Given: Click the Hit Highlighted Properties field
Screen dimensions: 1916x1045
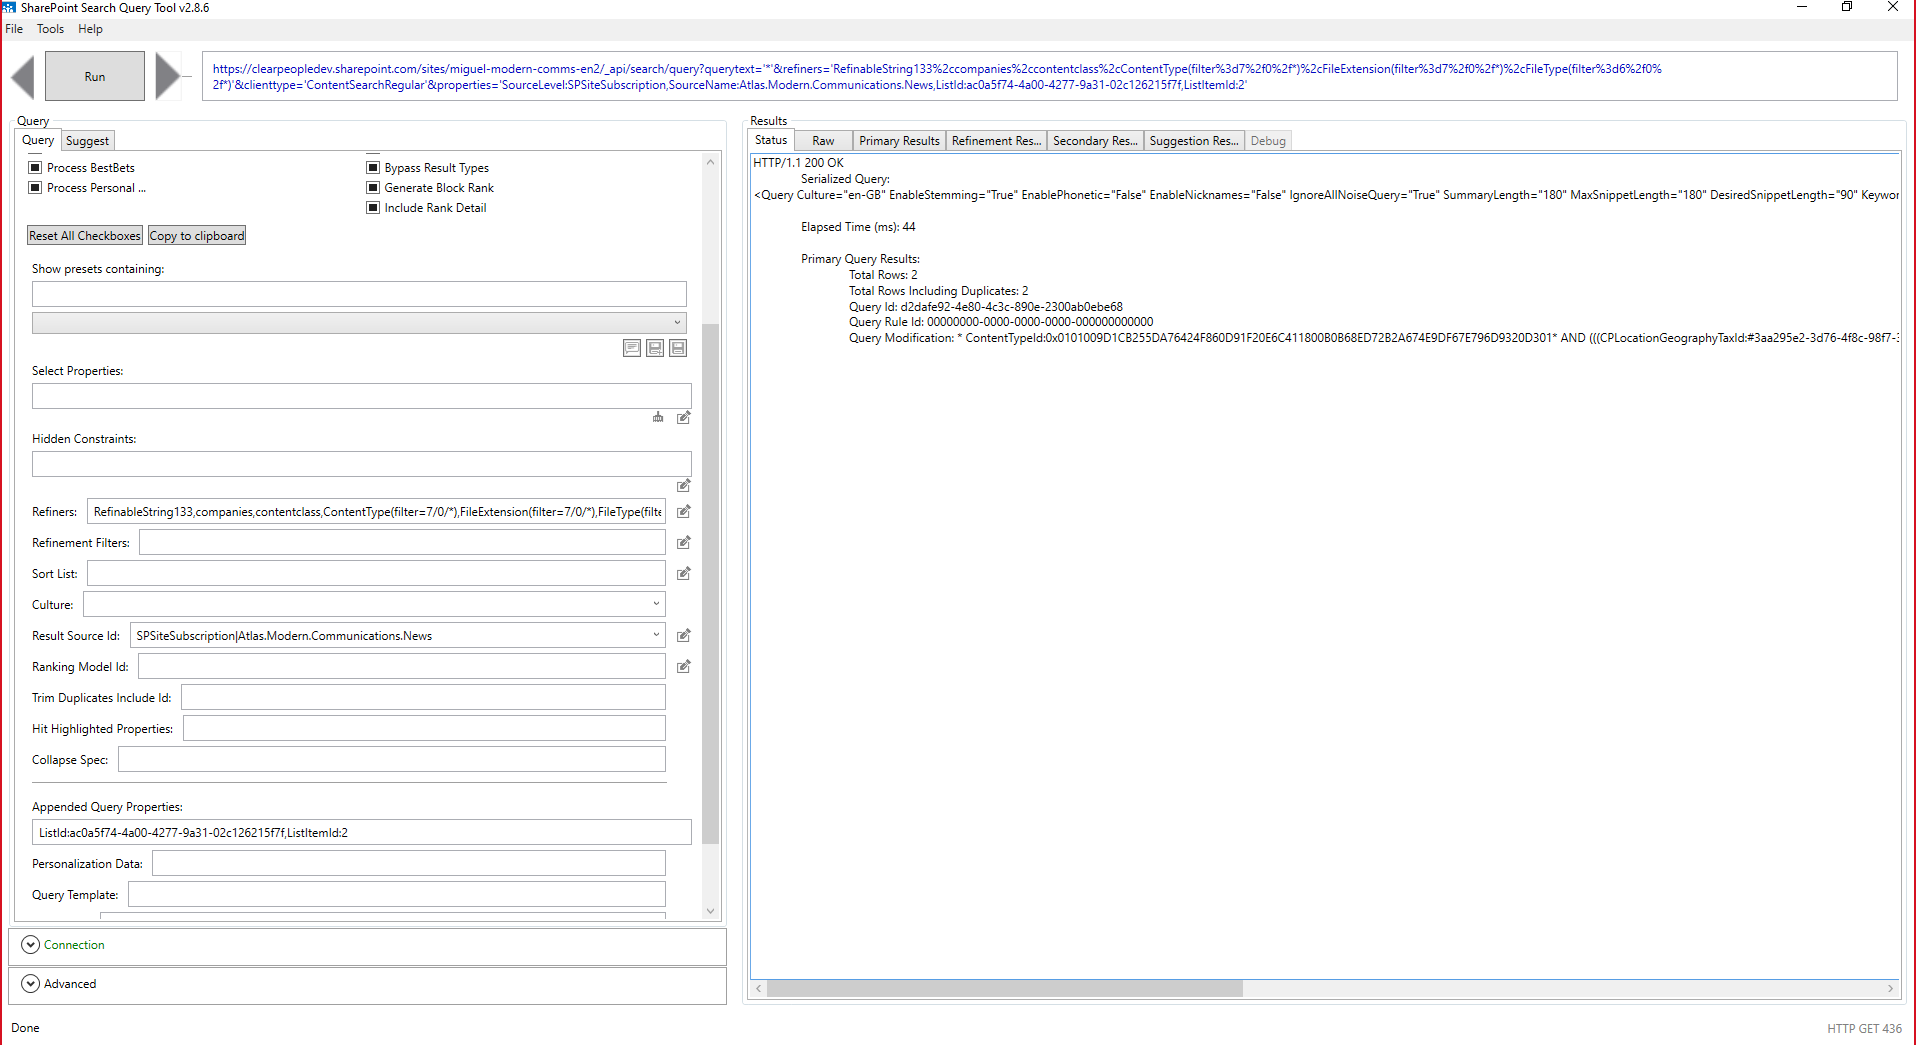Looking at the screenshot, I should point(424,728).
